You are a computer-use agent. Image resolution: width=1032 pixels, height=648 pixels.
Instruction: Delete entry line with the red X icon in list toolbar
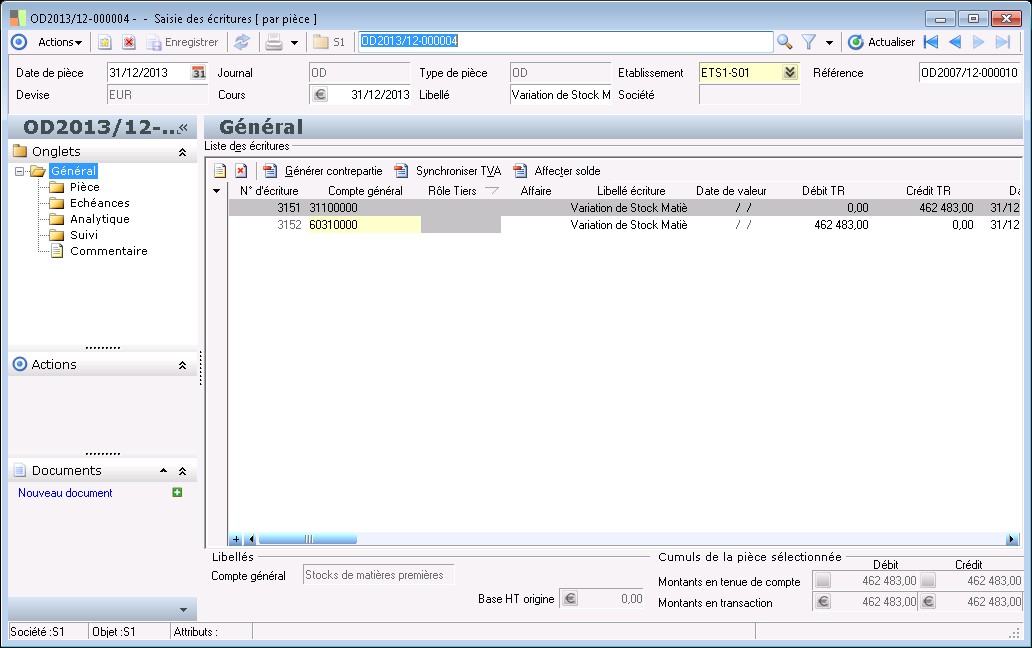pyautogui.click(x=242, y=171)
